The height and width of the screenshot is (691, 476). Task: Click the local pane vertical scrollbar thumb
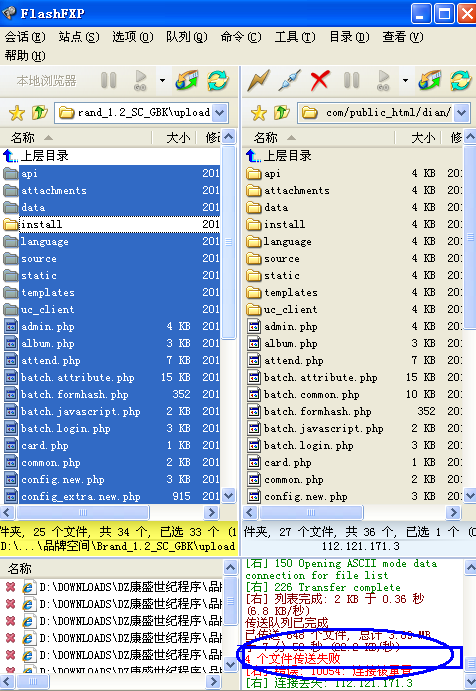point(229,241)
